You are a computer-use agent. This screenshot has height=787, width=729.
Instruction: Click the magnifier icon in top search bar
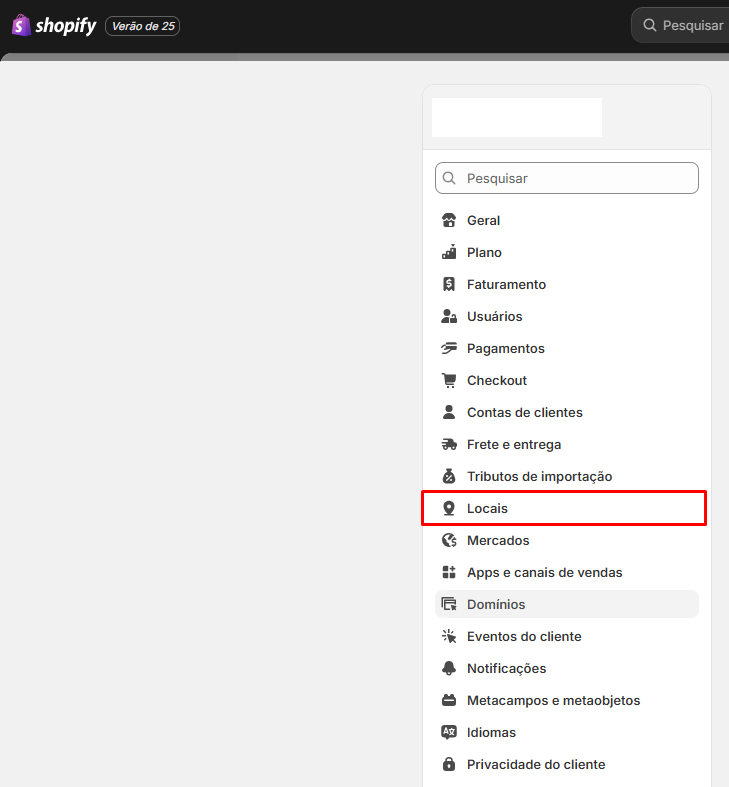[650, 25]
